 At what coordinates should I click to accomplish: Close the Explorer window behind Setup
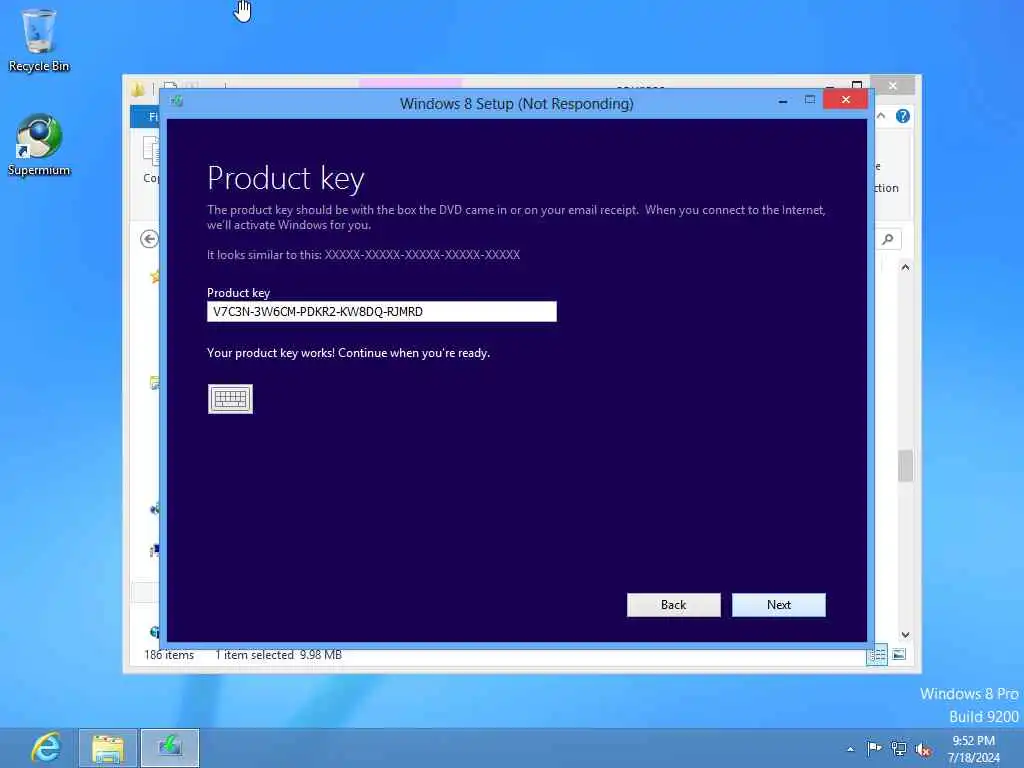pos(893,86)
